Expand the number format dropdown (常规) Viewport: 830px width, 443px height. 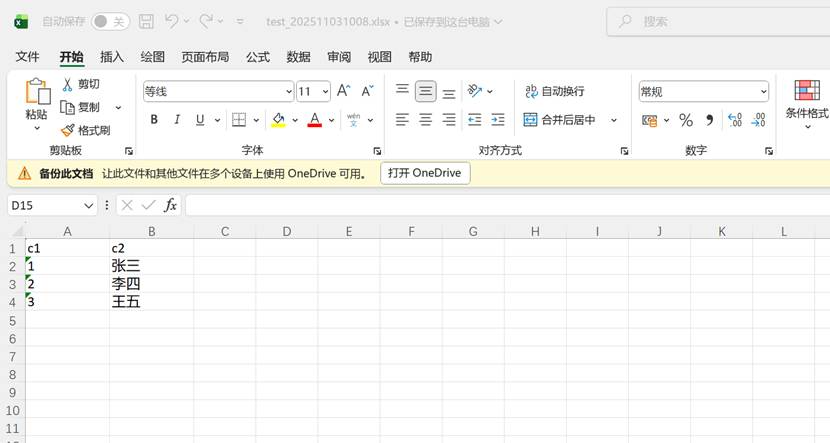(763, 91)
